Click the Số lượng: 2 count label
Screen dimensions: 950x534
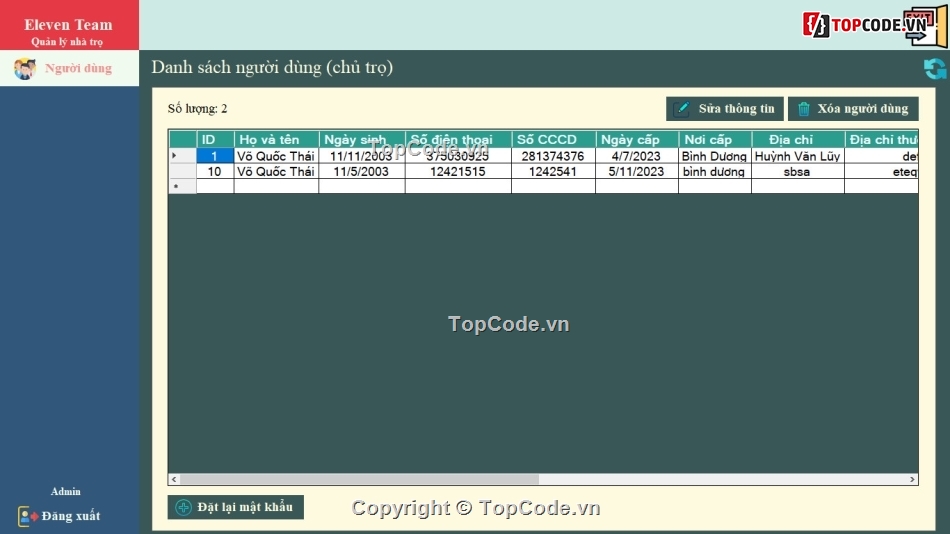click(x=198, y=108)
